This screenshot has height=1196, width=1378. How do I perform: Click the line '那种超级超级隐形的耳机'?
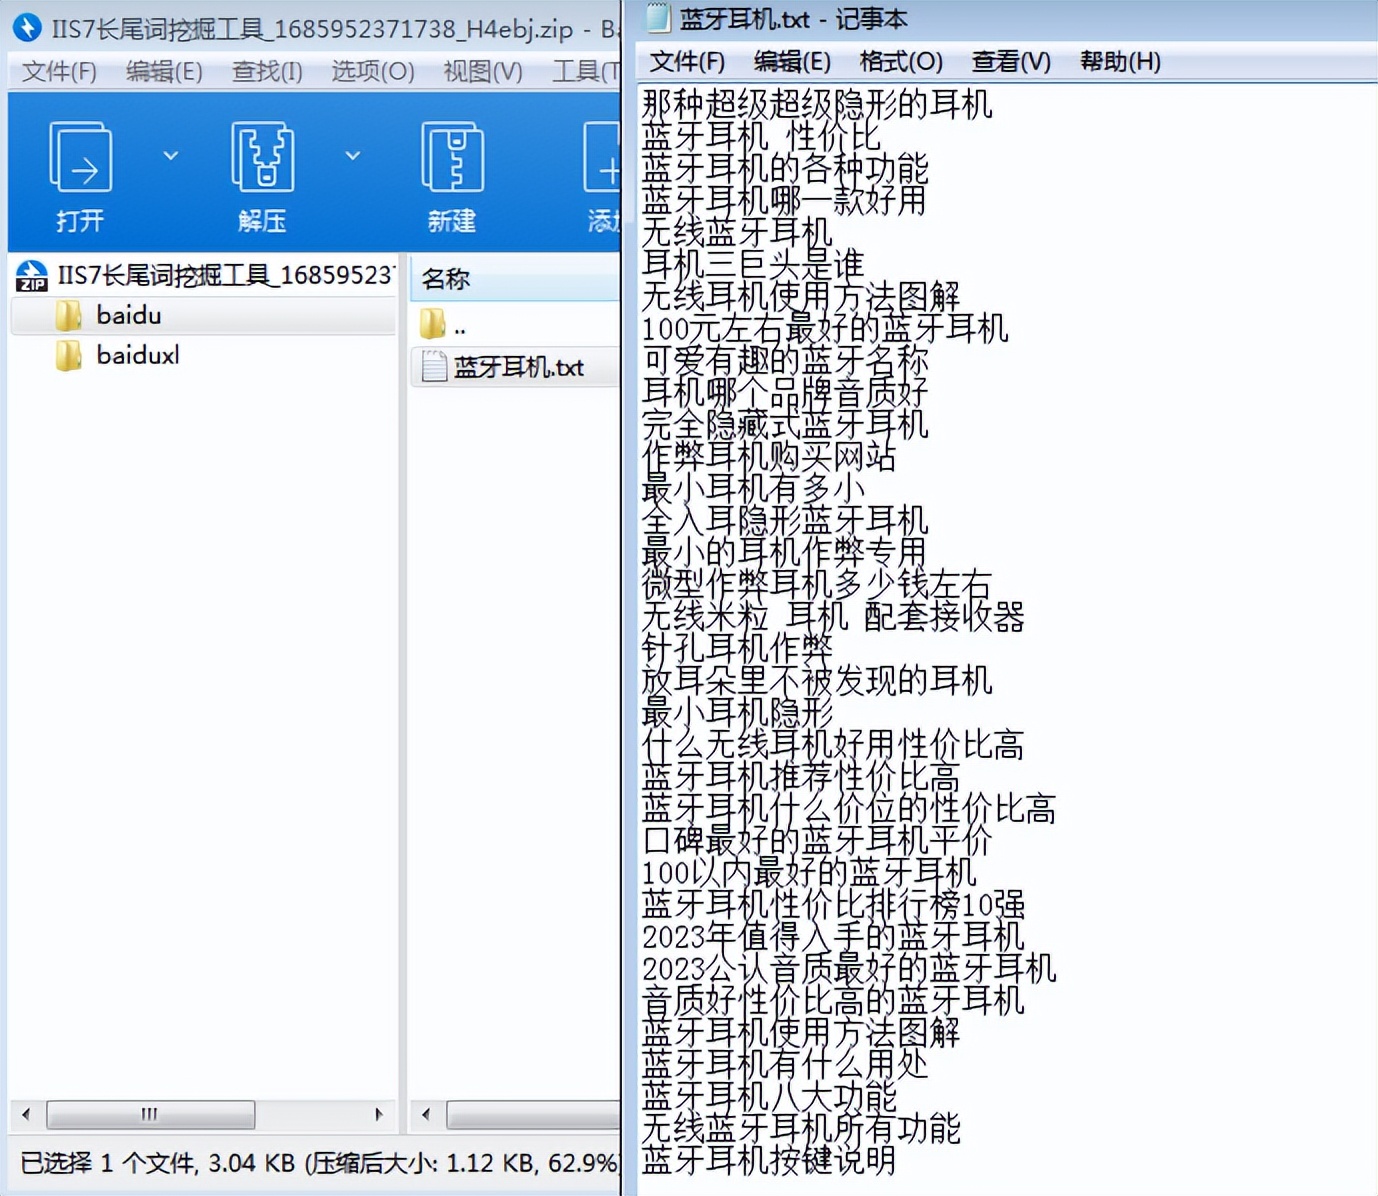tap(817, 104)
